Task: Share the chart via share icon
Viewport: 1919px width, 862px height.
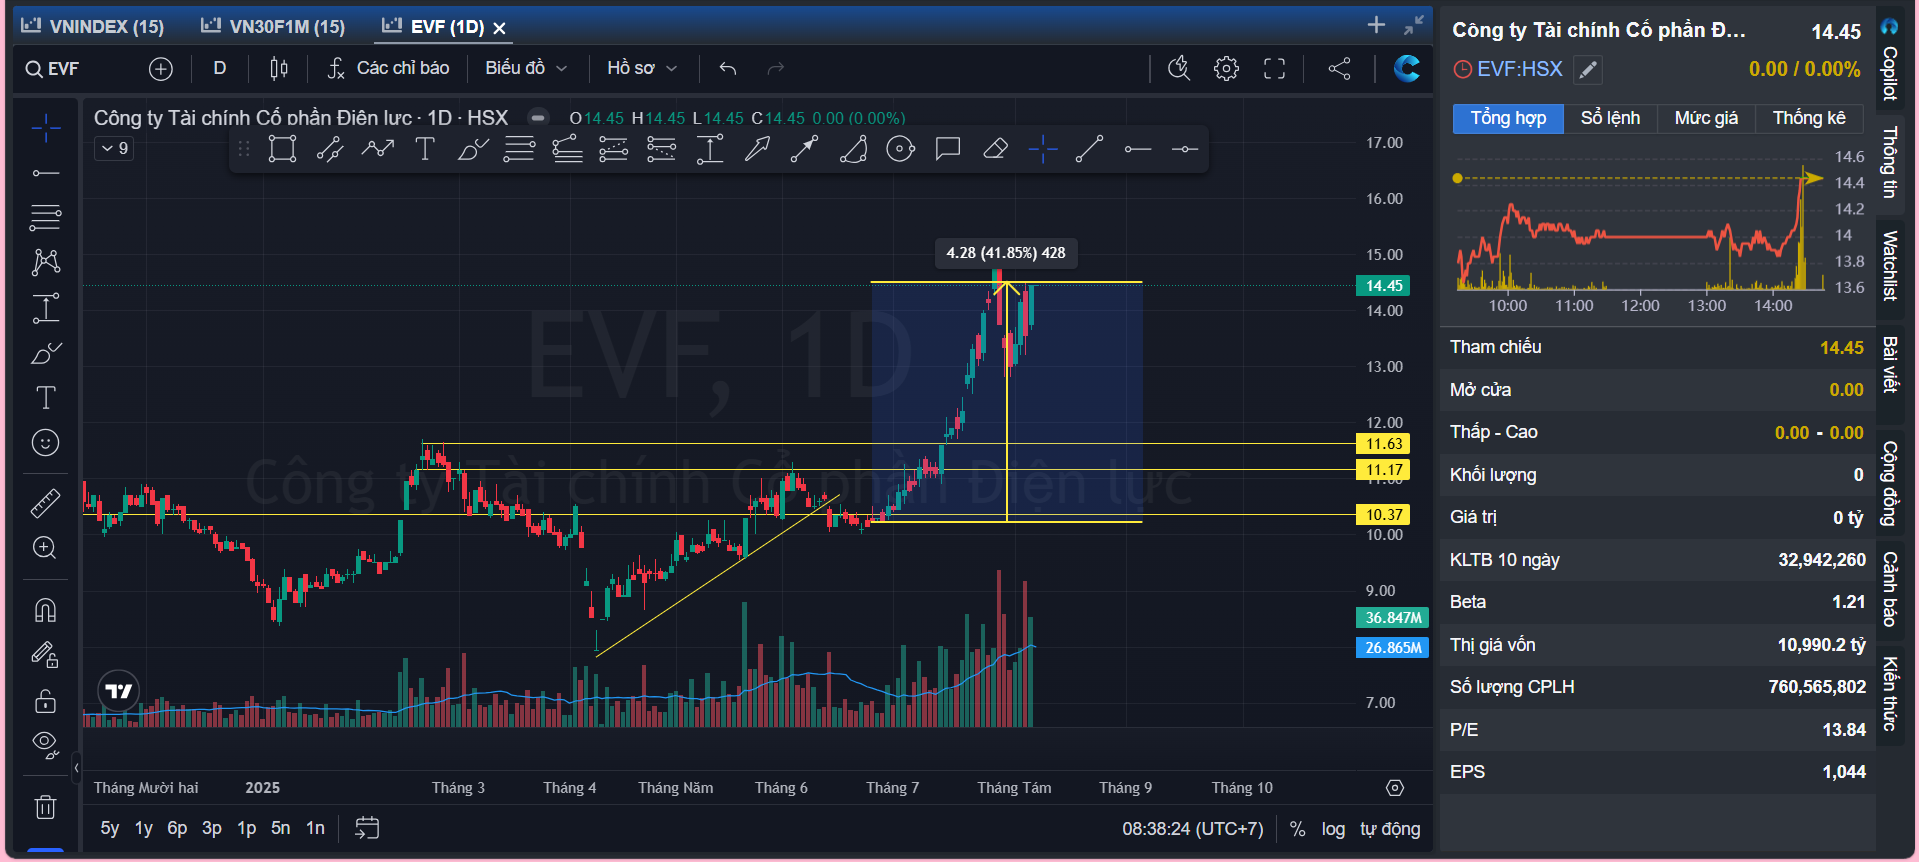Action: [1340, 69]
